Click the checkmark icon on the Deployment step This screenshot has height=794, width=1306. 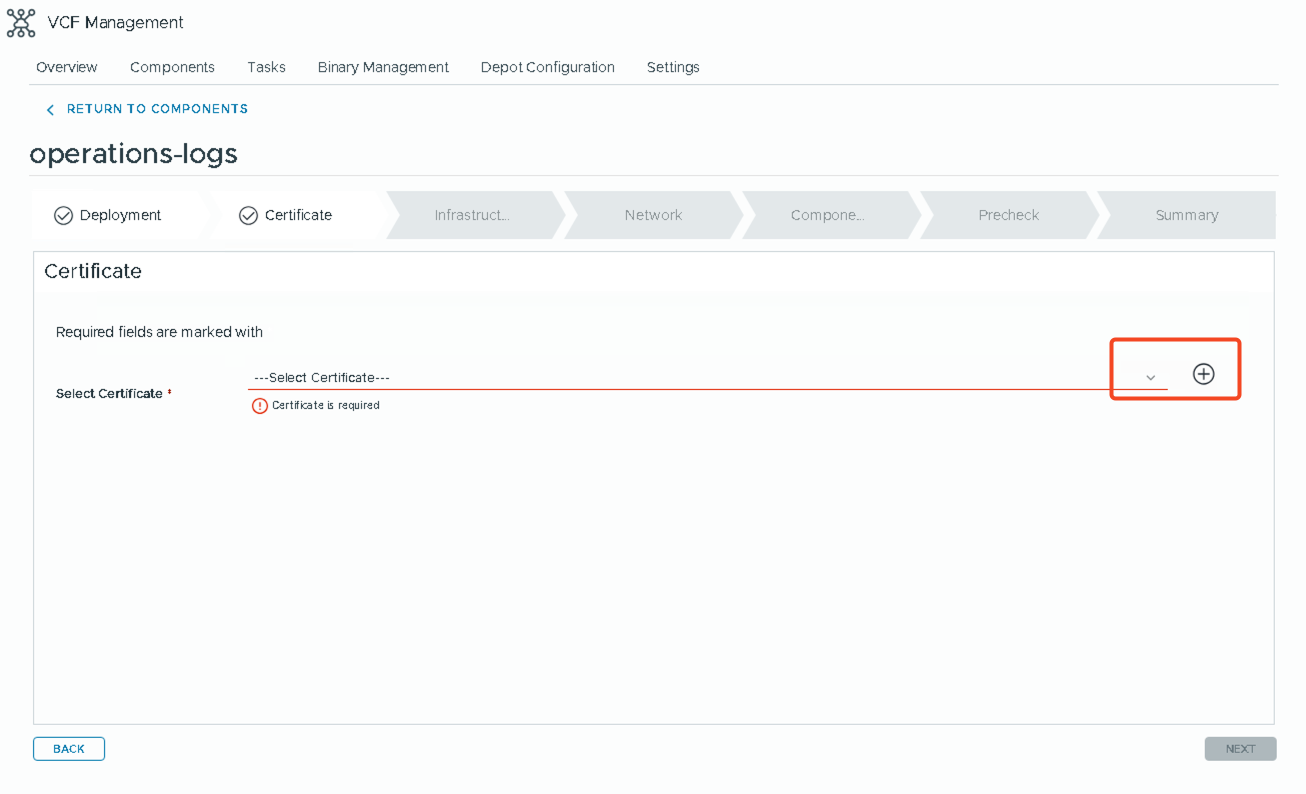pyautogui.click(x=63, y=216)
